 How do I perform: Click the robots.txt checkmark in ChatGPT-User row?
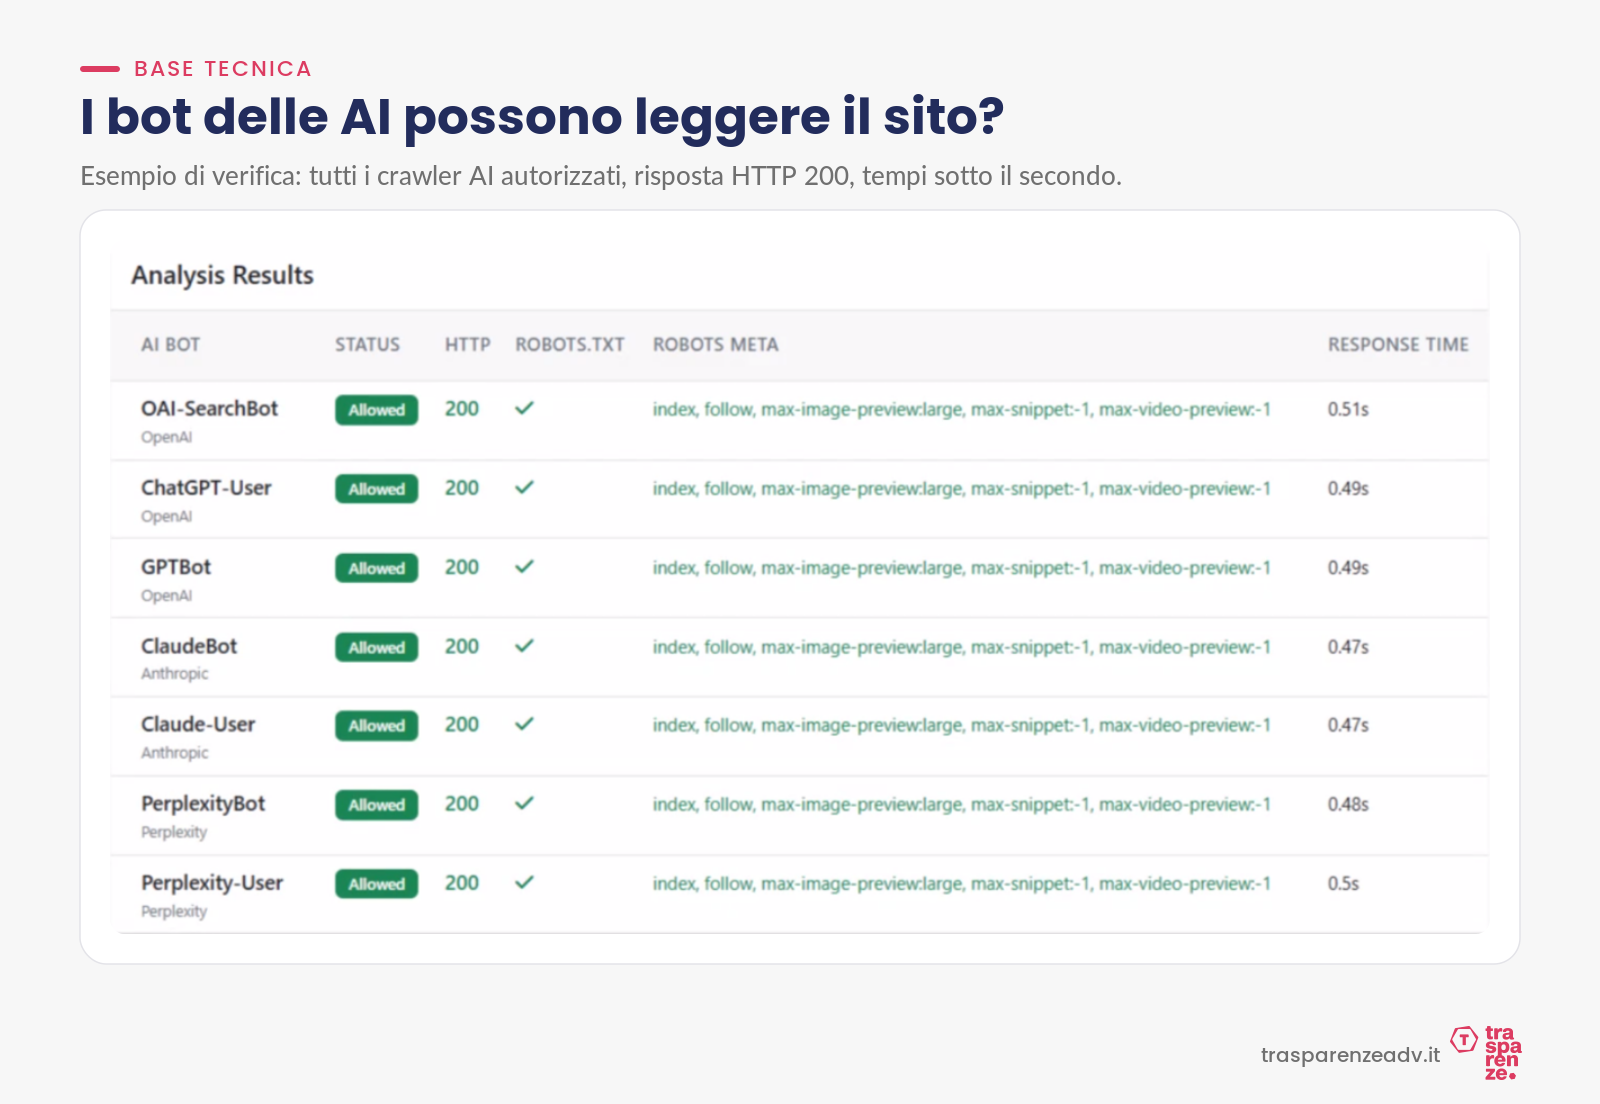click(x=524, y=487)
